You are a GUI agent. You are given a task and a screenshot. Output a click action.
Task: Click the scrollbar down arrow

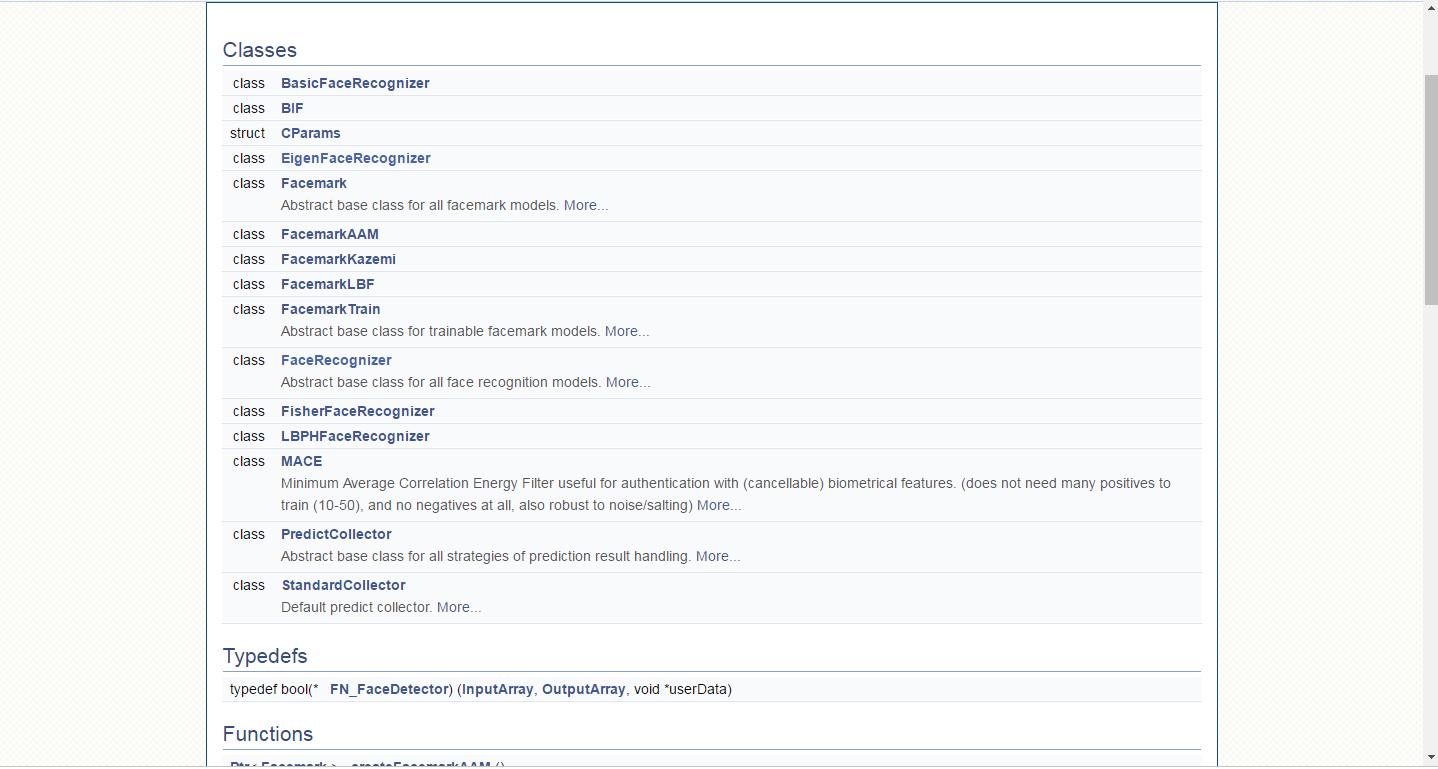point(1430,758)
